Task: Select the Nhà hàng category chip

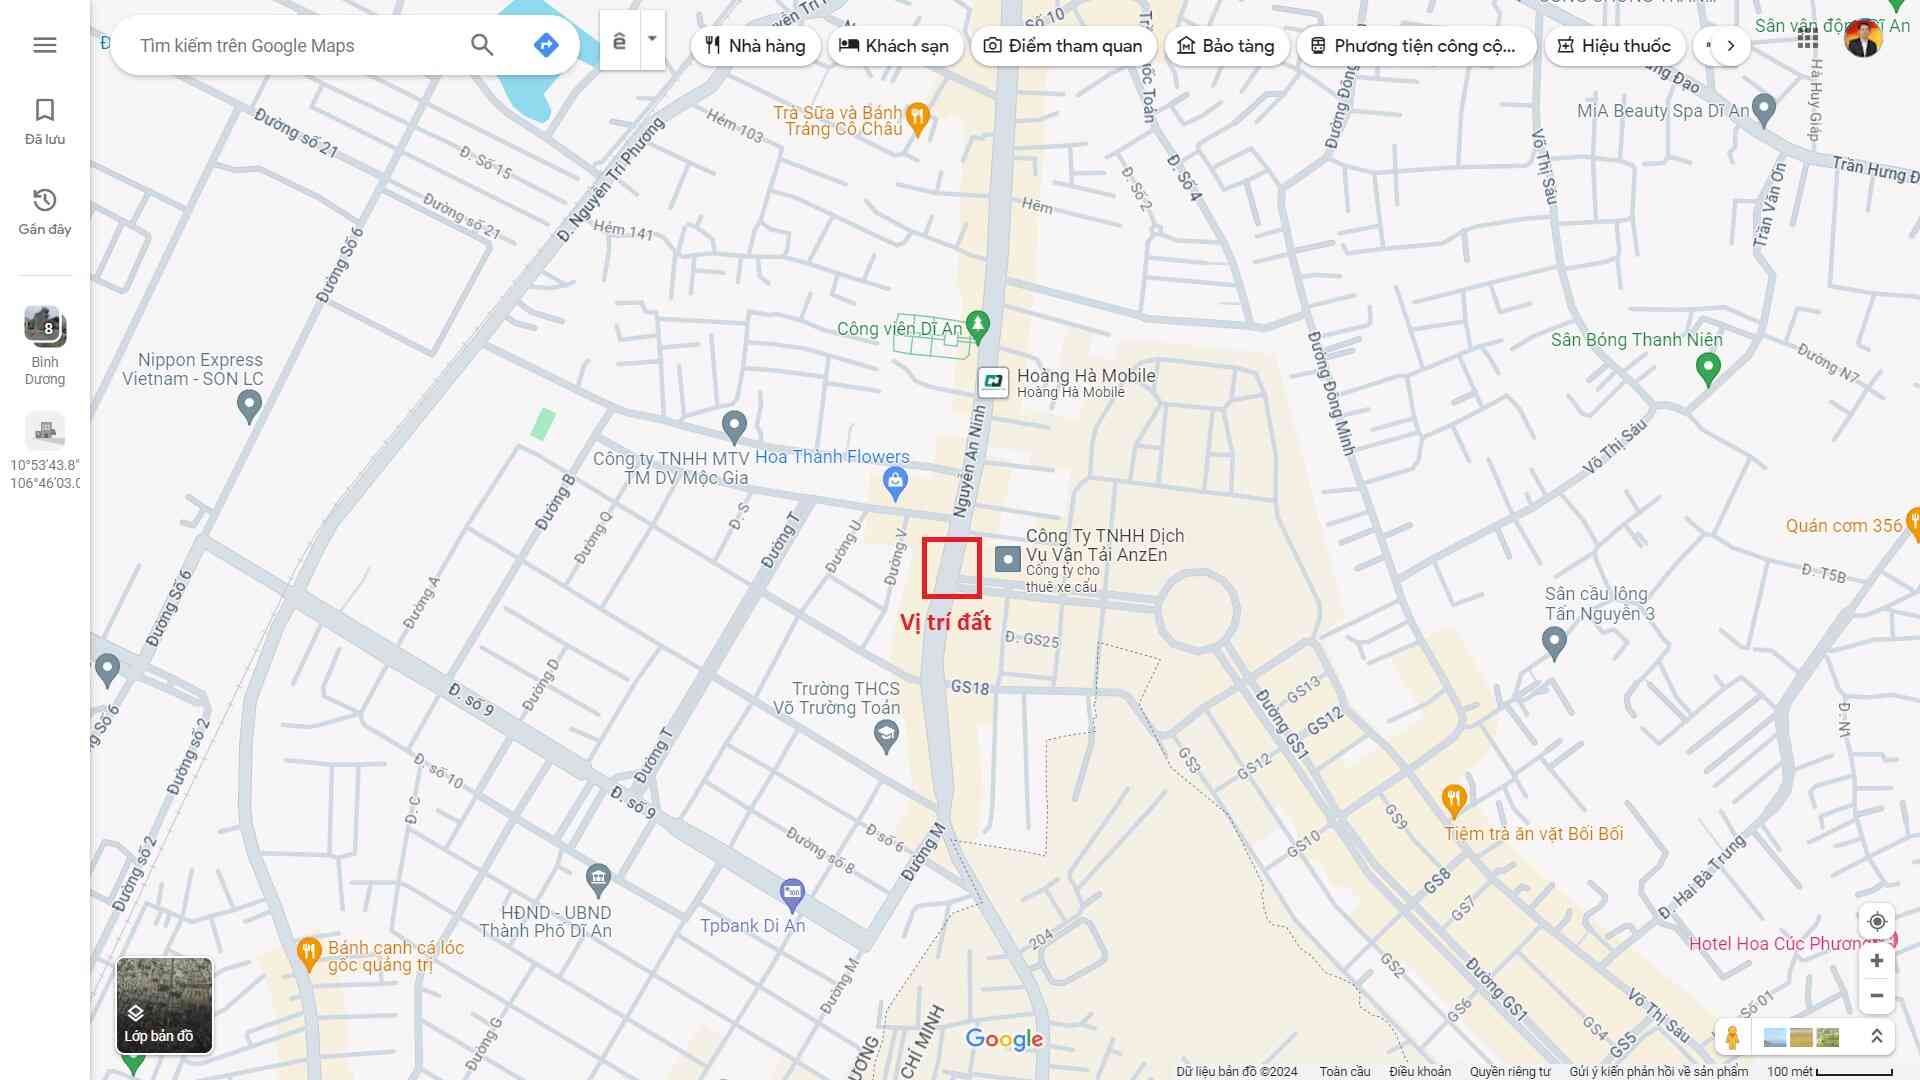Action: coord(755,46)
